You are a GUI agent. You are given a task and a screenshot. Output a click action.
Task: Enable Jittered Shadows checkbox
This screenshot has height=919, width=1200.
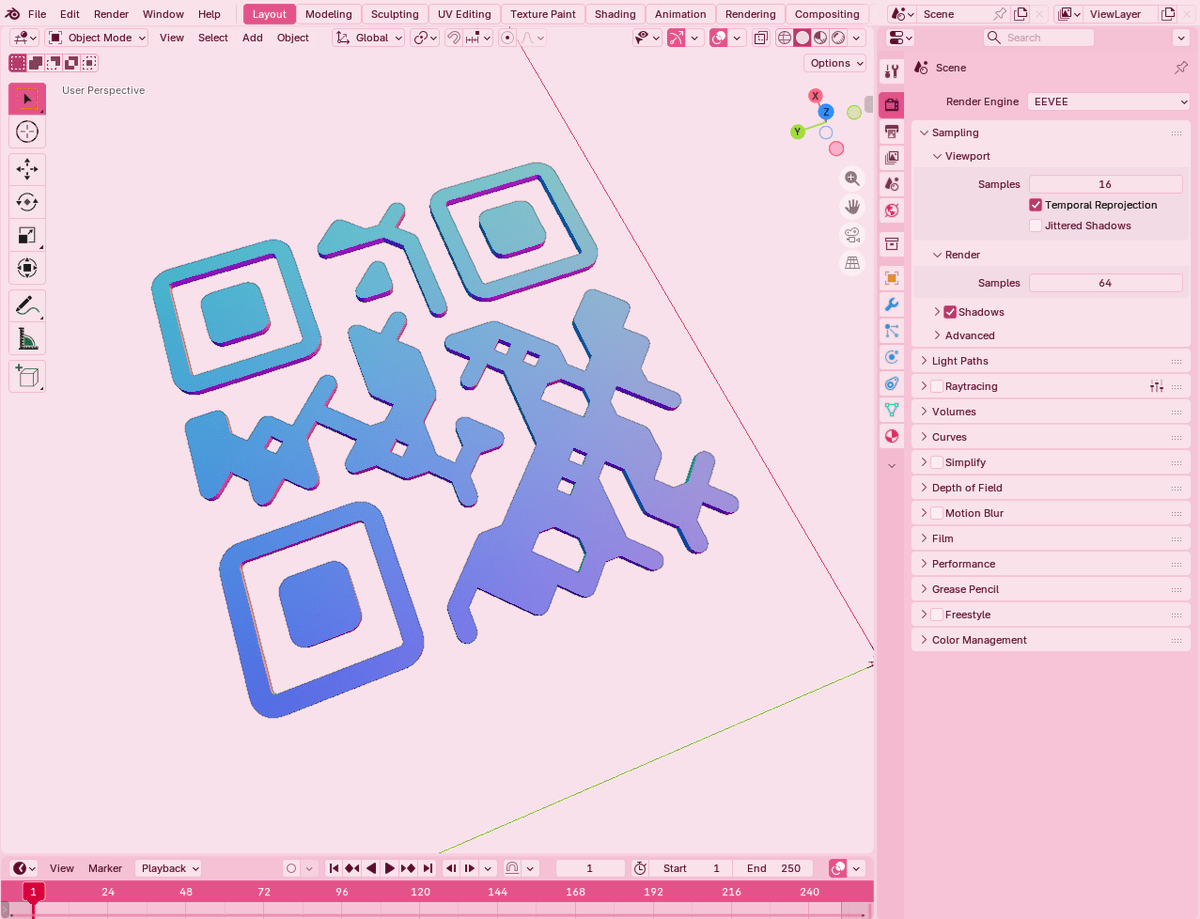1036,226
